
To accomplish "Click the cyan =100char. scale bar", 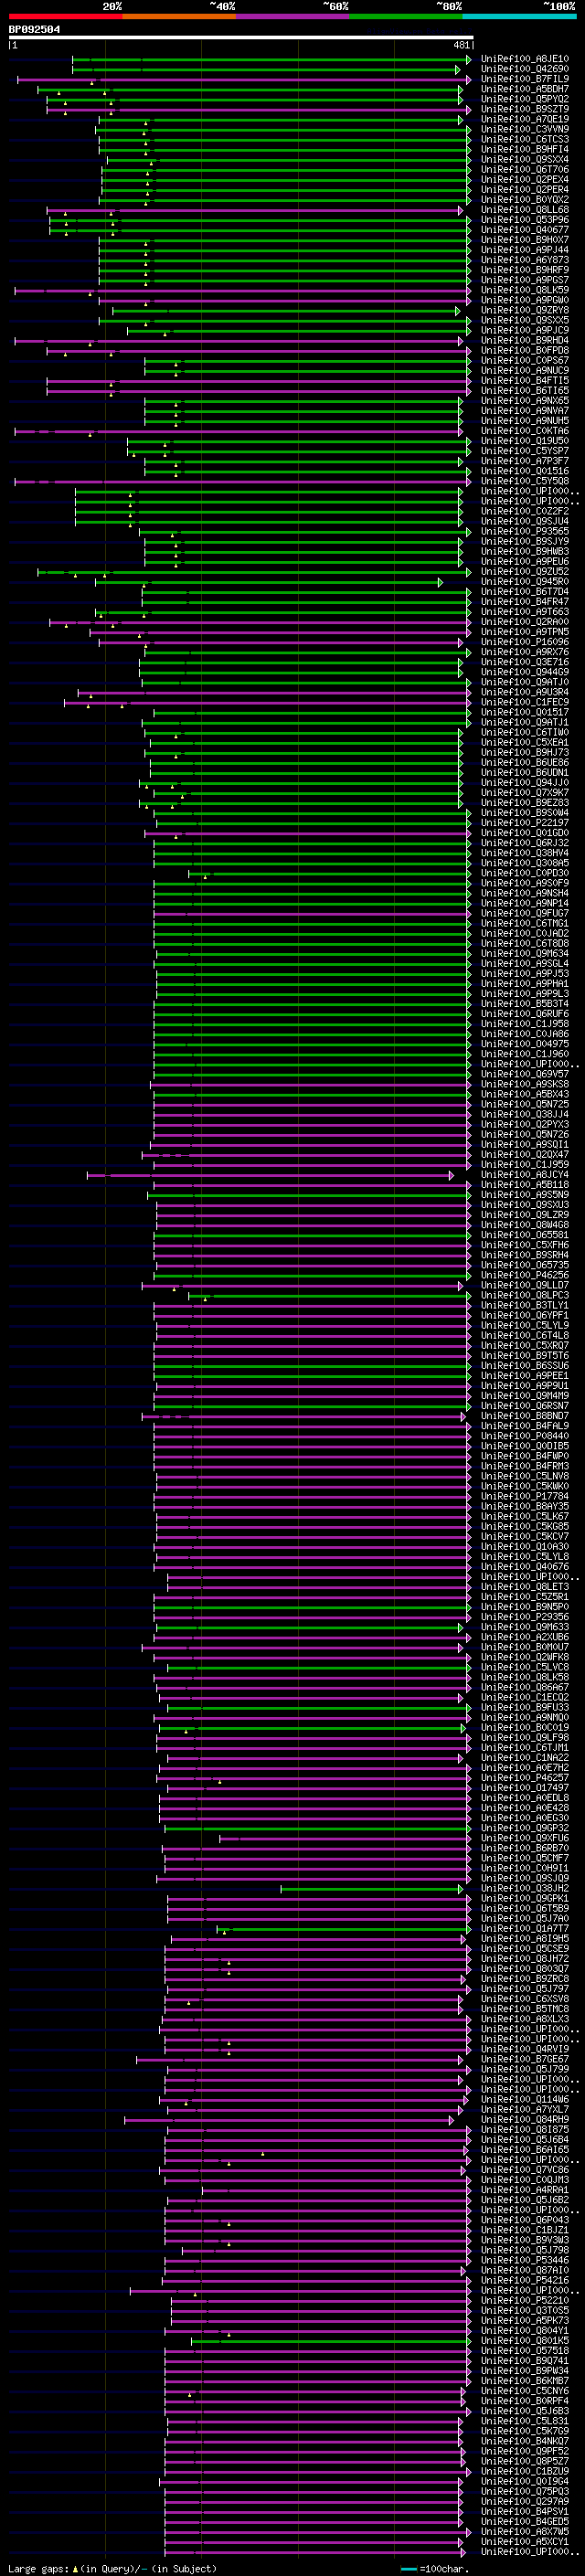I will 409,2569.
